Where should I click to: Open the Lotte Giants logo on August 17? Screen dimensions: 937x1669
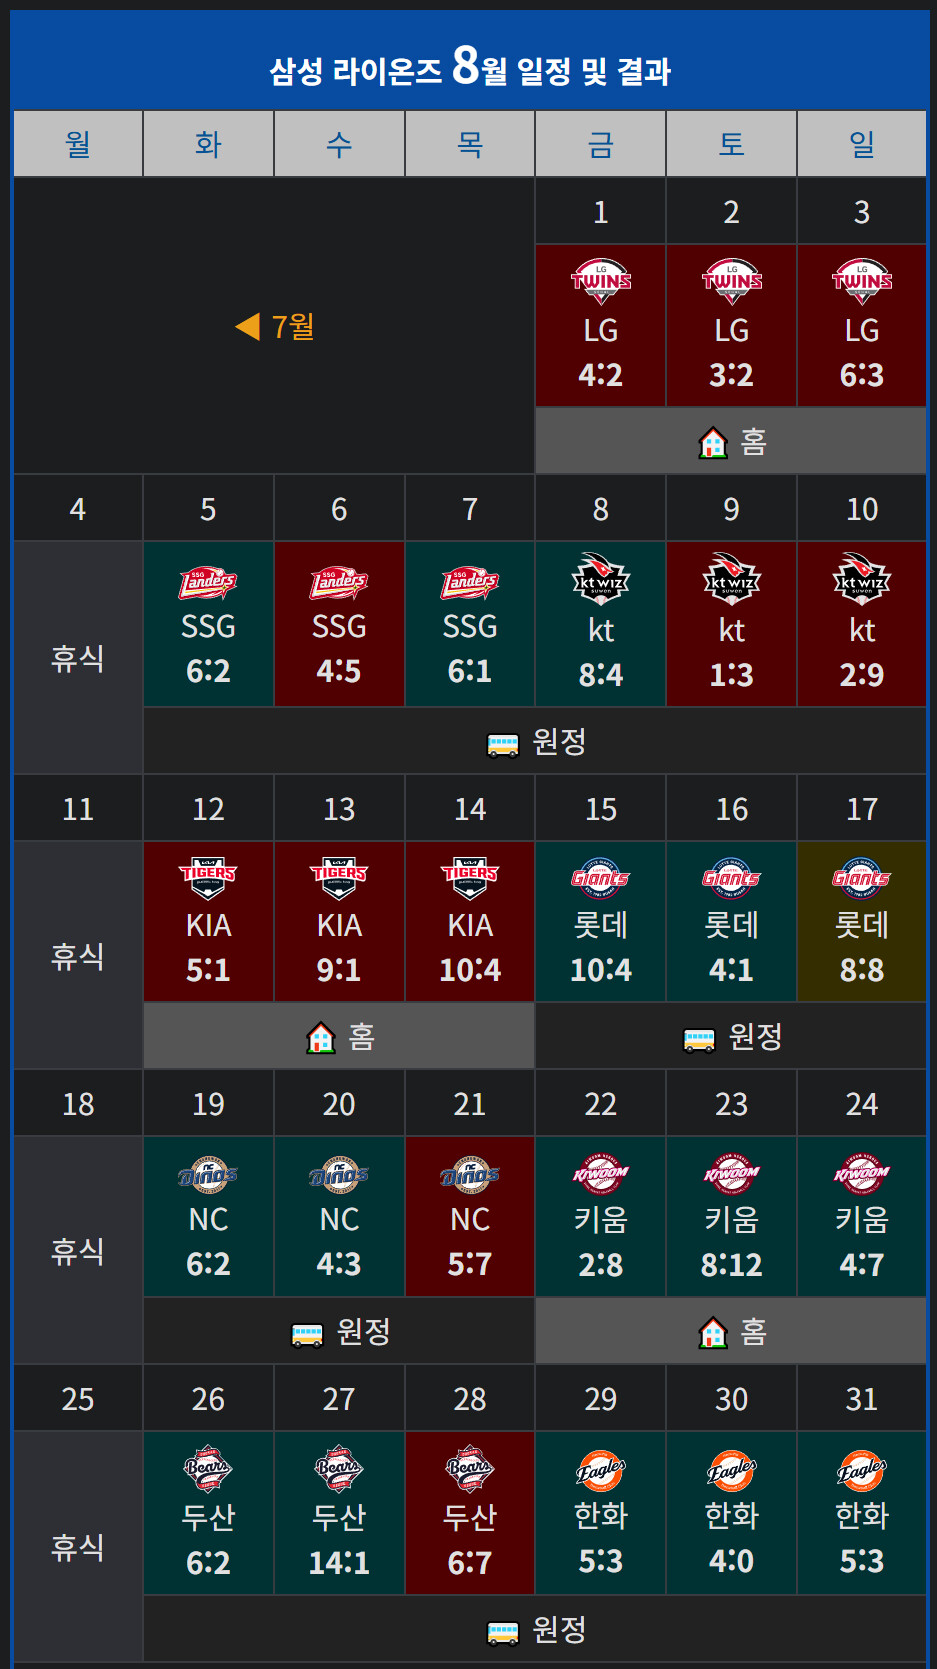tap(862, 877)
